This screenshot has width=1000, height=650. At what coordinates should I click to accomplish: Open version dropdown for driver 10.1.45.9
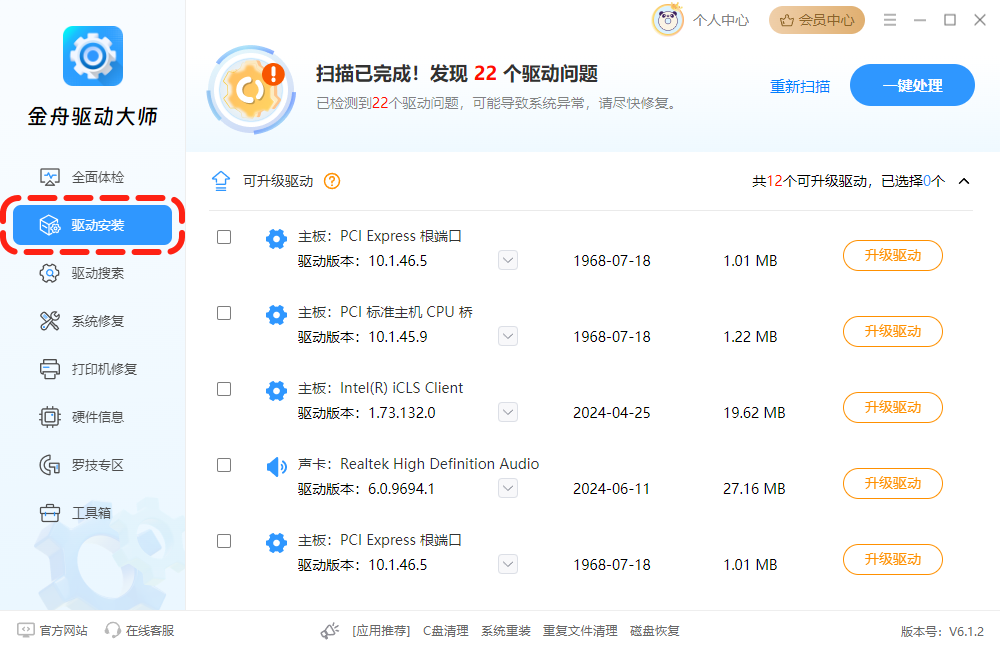(508, 336)
